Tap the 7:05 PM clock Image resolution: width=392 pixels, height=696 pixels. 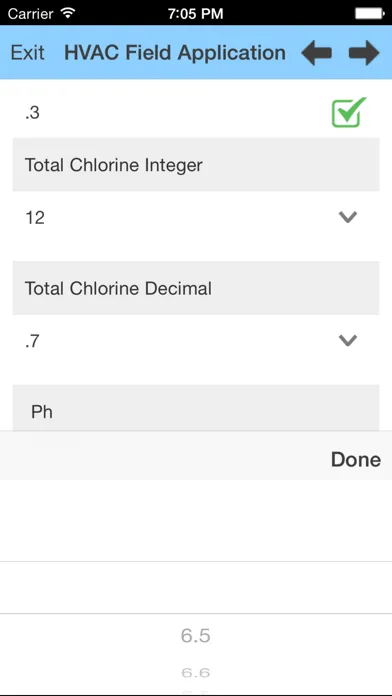click(x=195, y=14)
